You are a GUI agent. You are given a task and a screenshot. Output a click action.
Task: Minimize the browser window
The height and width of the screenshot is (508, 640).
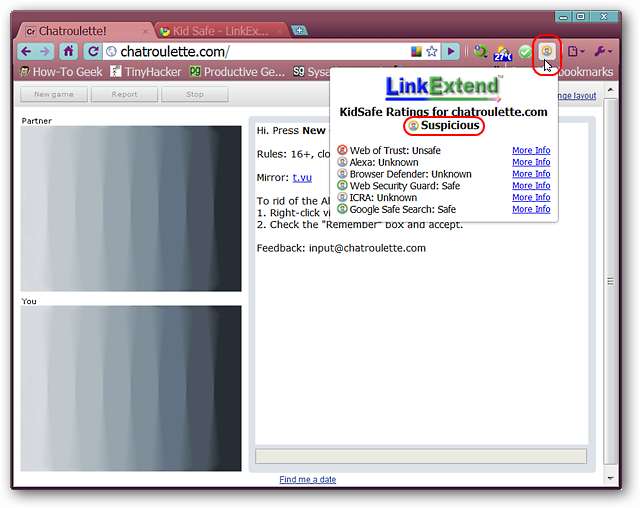pyautogui.click(x=564, y=17)
